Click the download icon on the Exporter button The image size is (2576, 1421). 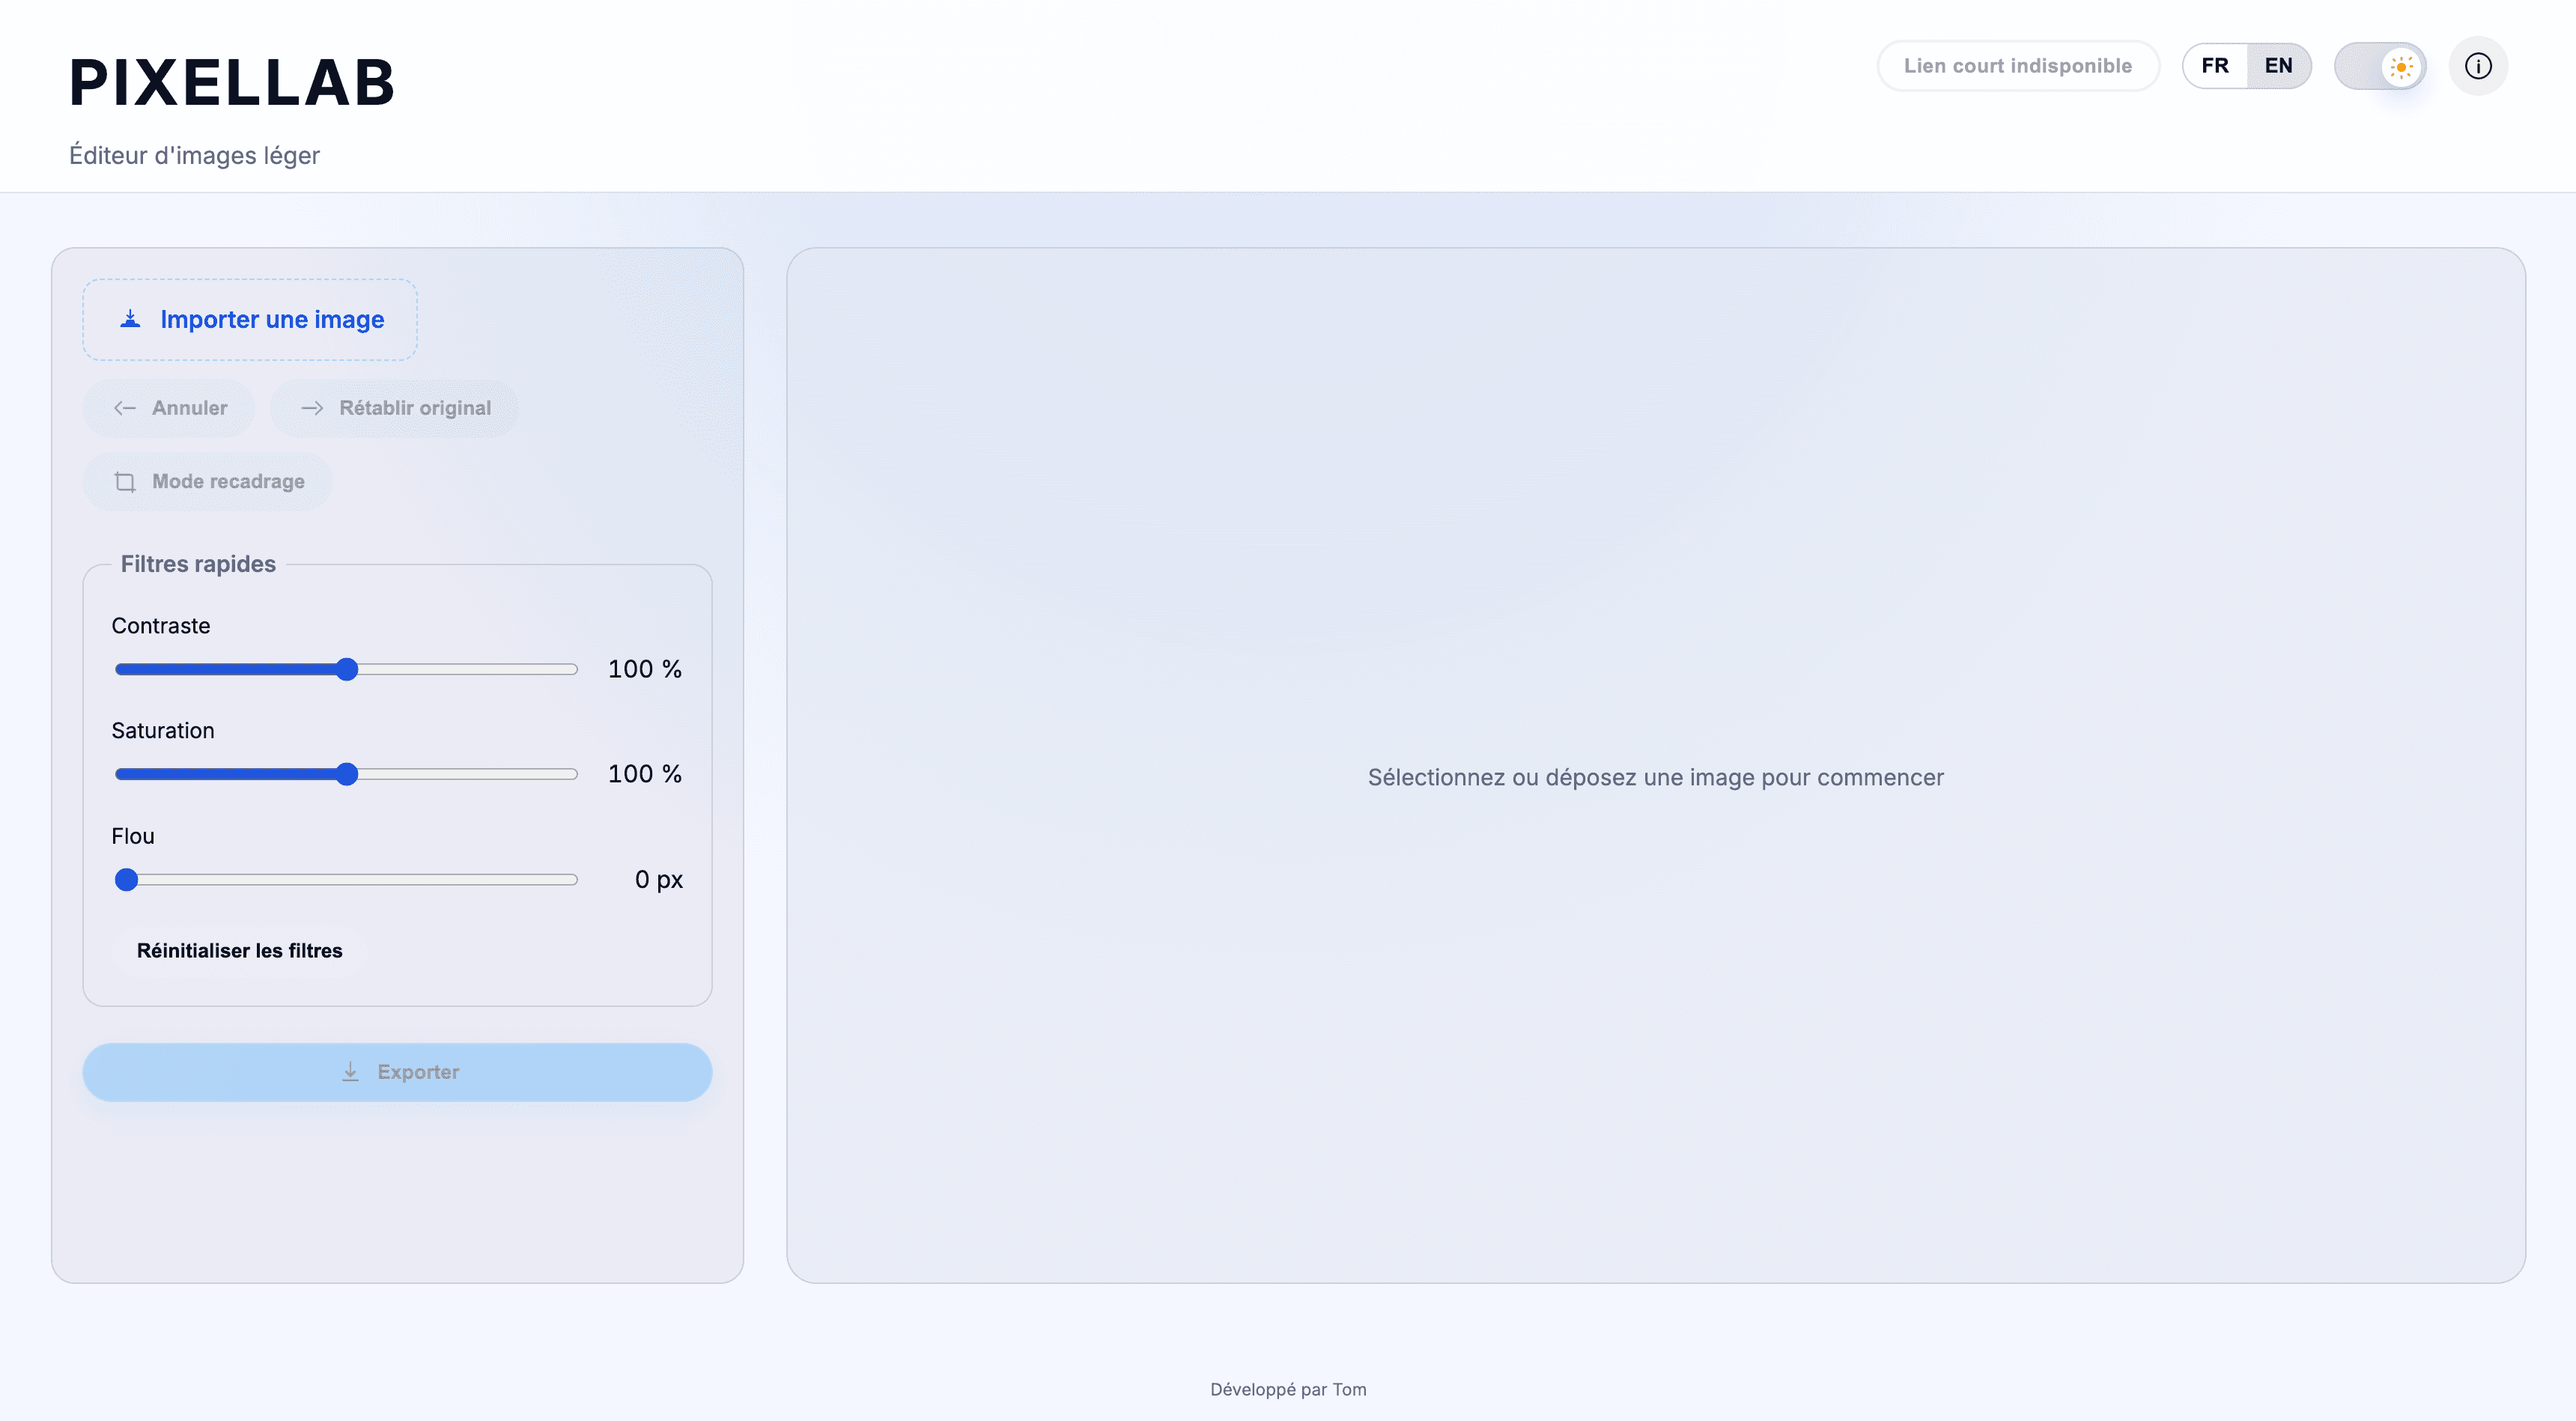point(350,1071)
